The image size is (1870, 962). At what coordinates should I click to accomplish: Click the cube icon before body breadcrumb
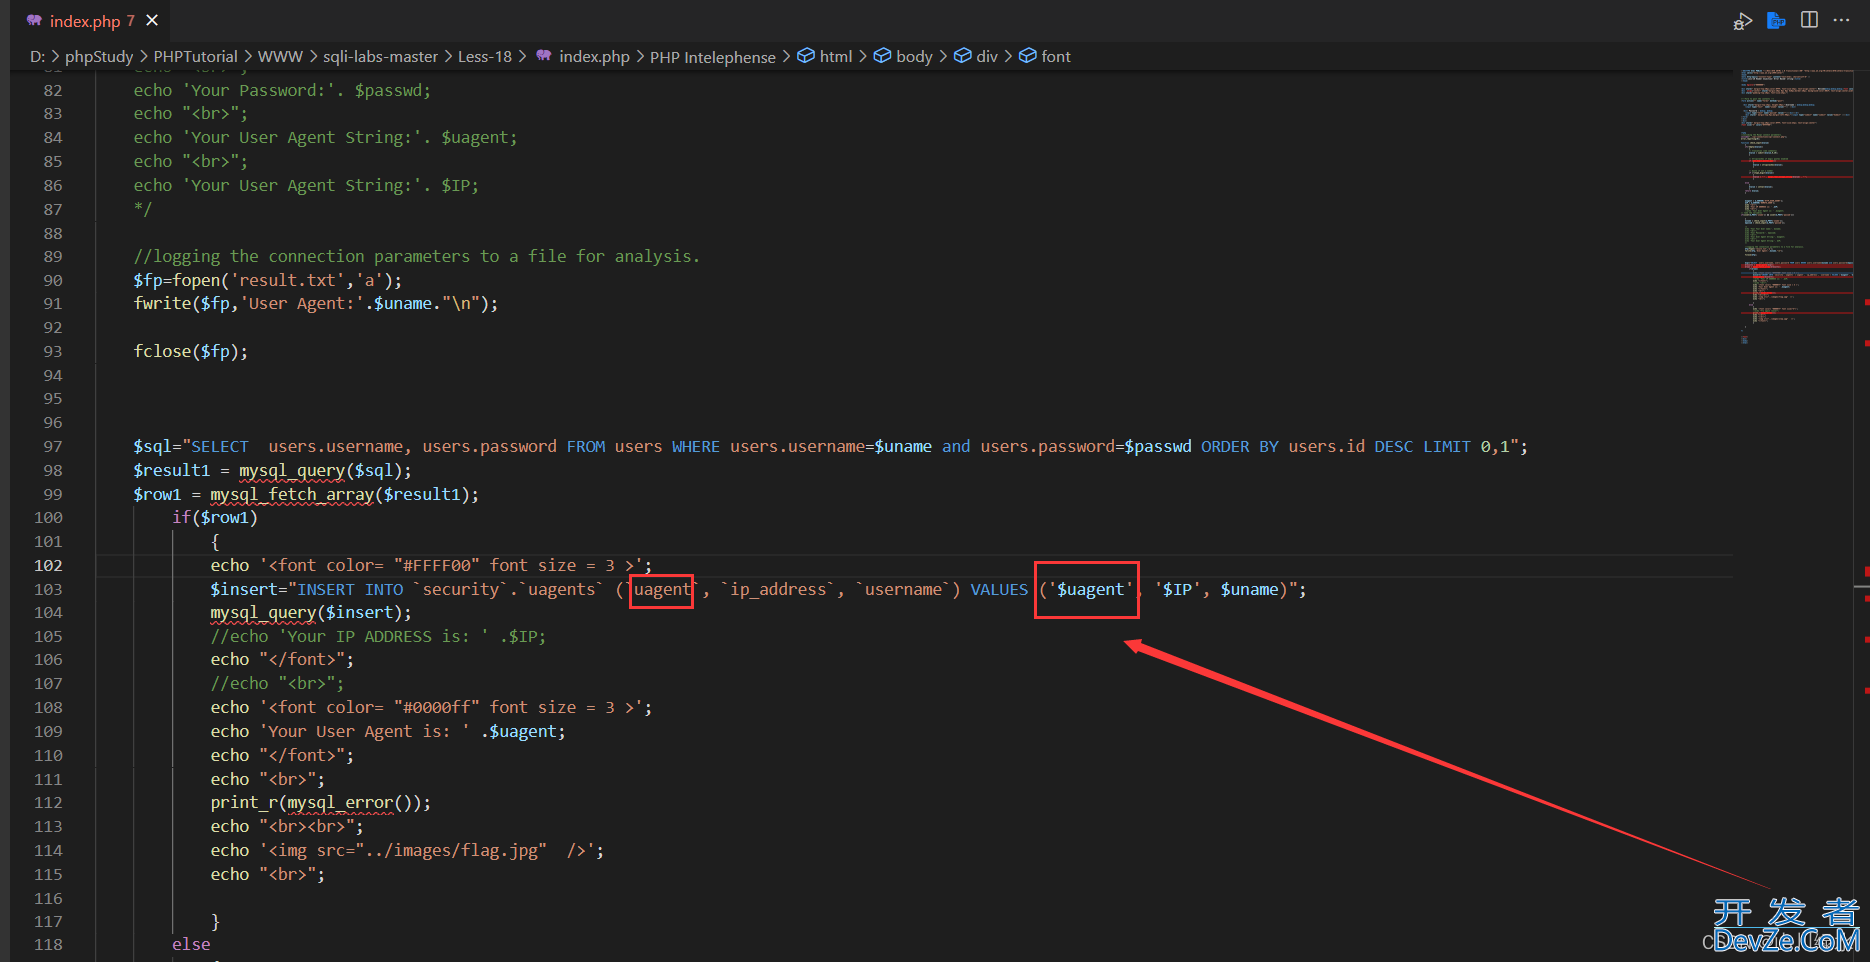(882, 56)
